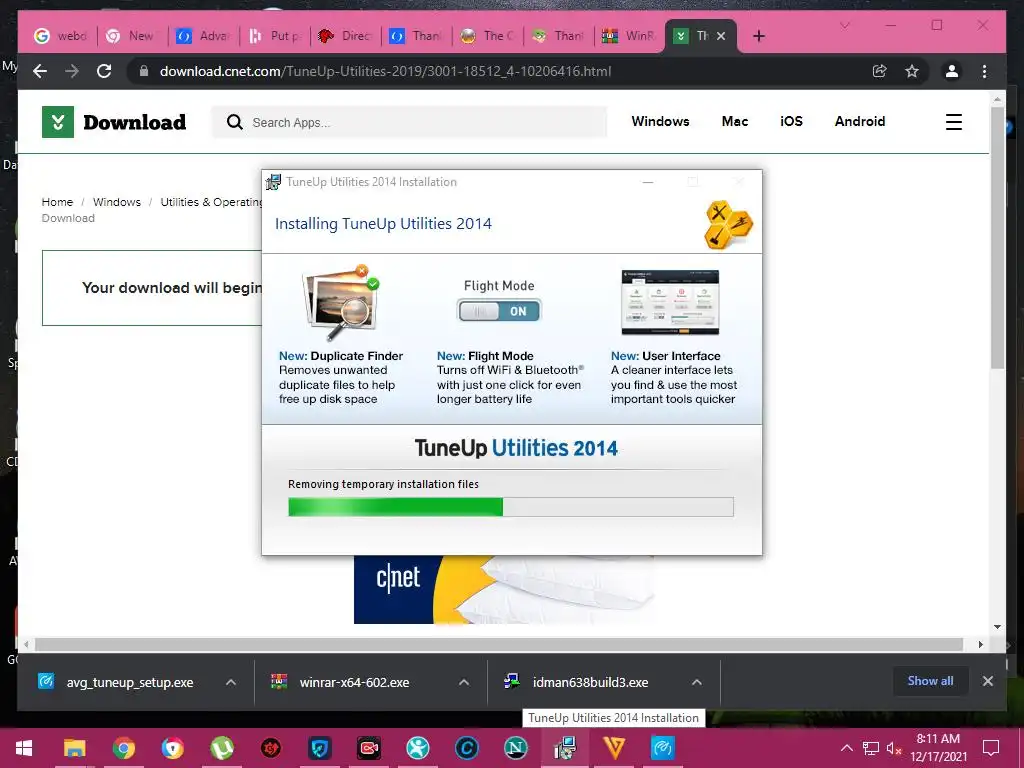Switch to the Direc tab

[345, 36]
